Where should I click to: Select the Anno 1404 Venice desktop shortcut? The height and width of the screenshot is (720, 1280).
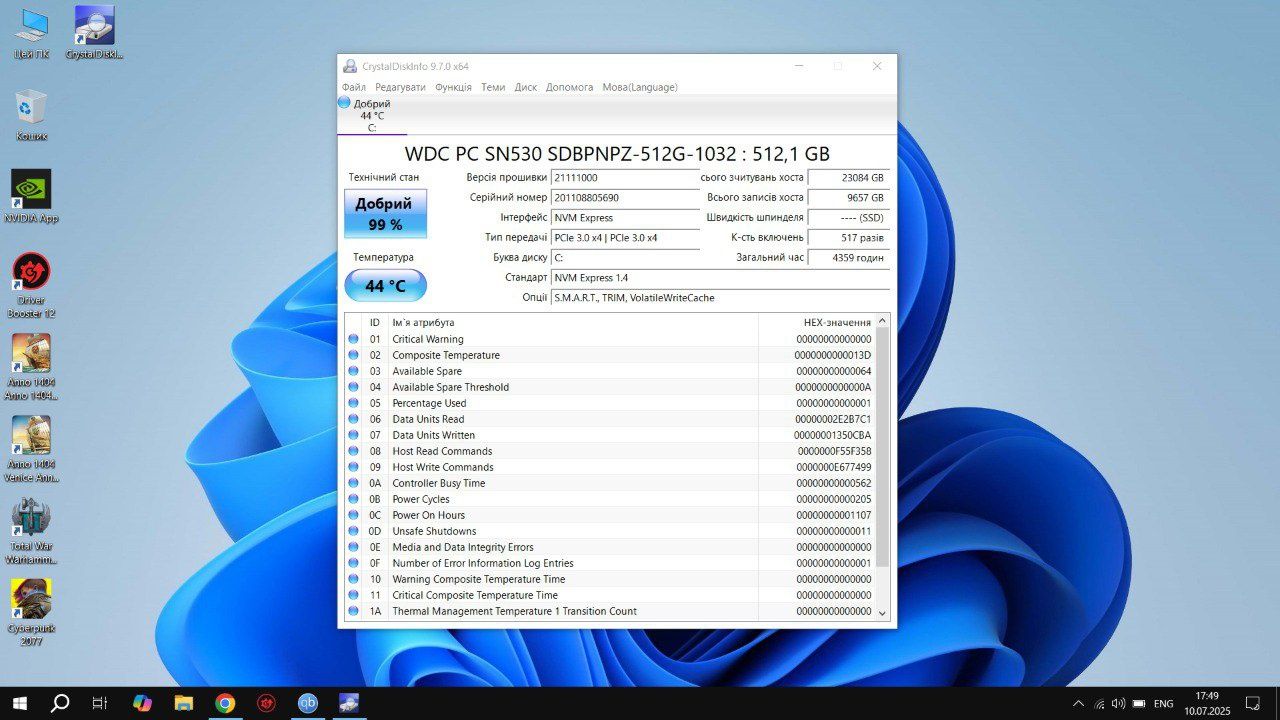(31, 449)
